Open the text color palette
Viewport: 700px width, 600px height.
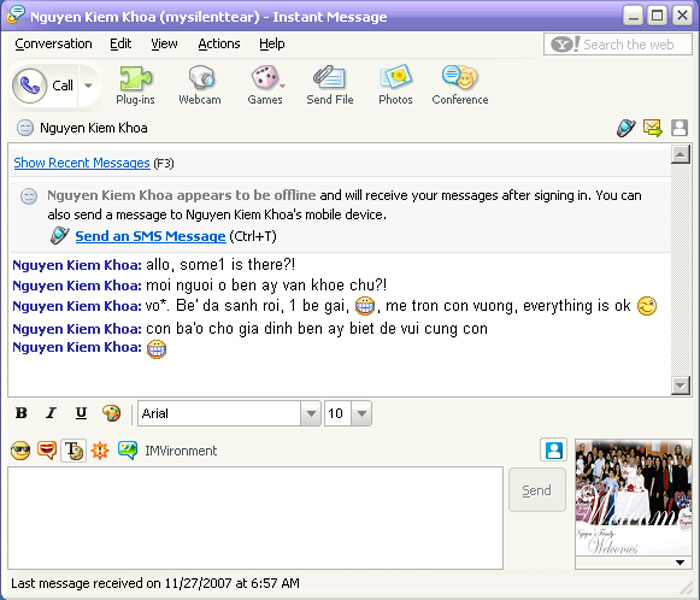point(111,413)
